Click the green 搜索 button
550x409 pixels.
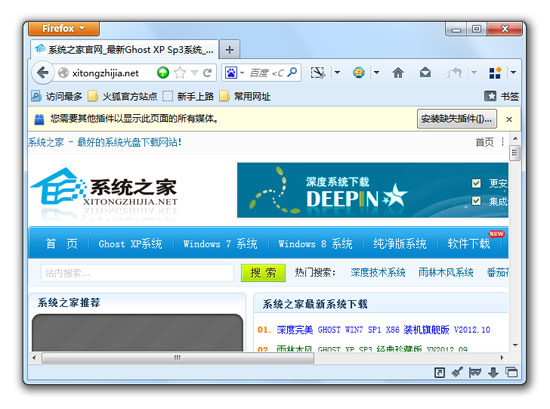[x=263, y=273]
